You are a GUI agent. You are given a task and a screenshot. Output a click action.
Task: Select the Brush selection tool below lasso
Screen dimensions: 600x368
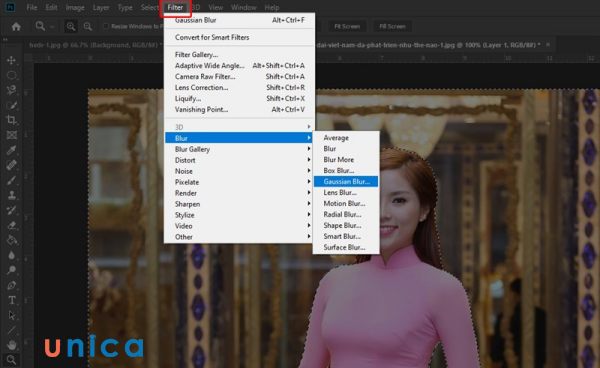[x=11, y=105]
